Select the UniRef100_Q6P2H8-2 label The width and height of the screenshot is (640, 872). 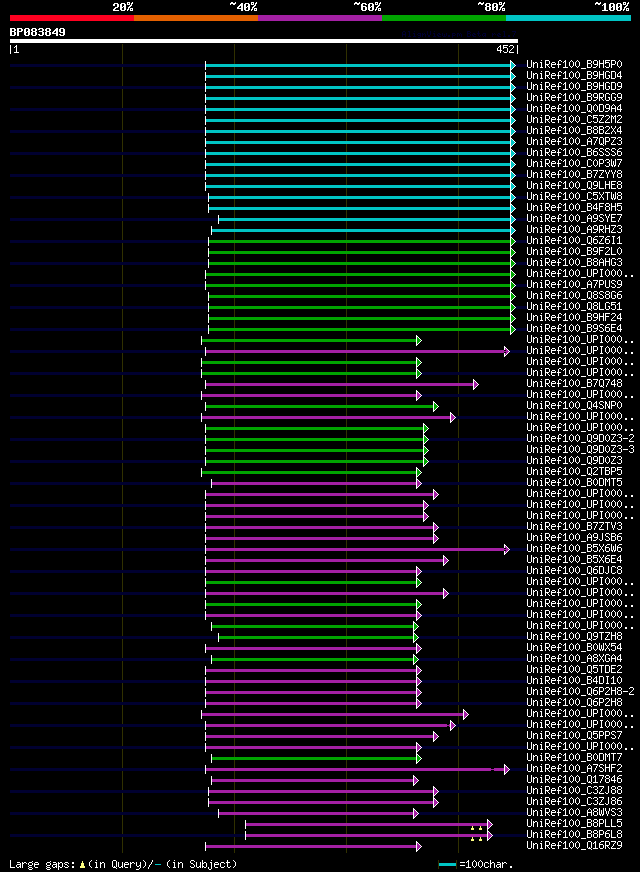coord(581,692)
